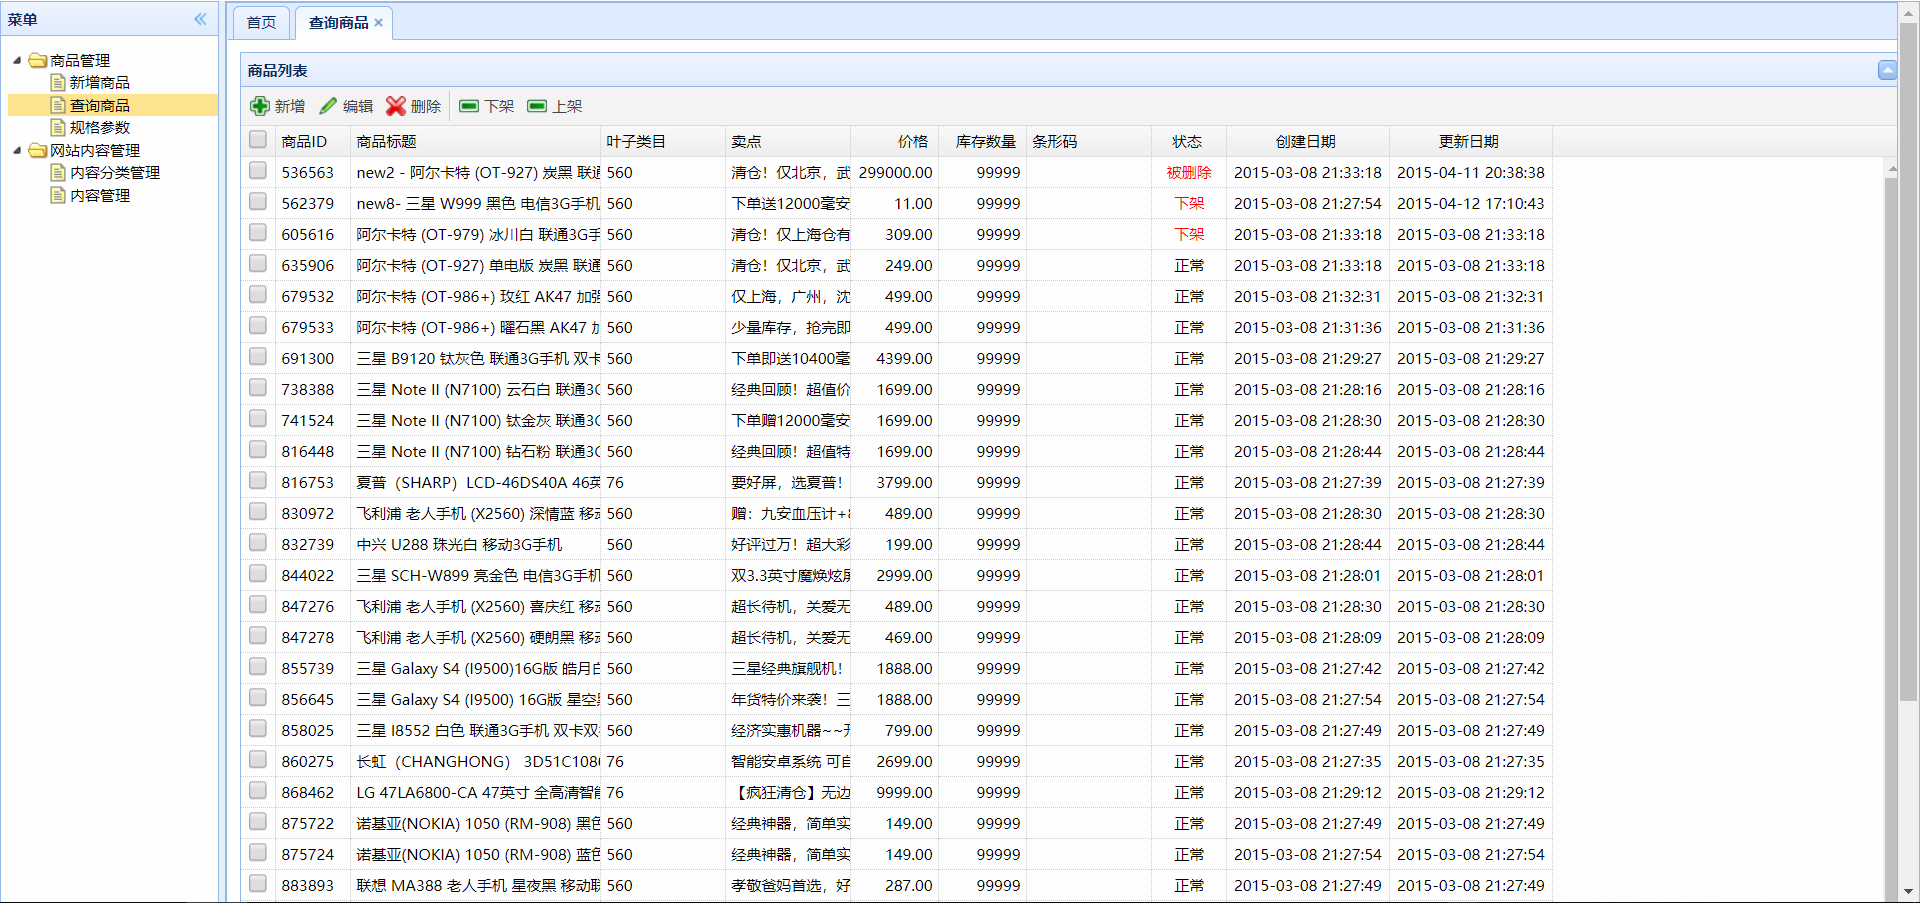Click the document icon beside 新增商品
The image size is (1920, 903).
click(59, 82)
